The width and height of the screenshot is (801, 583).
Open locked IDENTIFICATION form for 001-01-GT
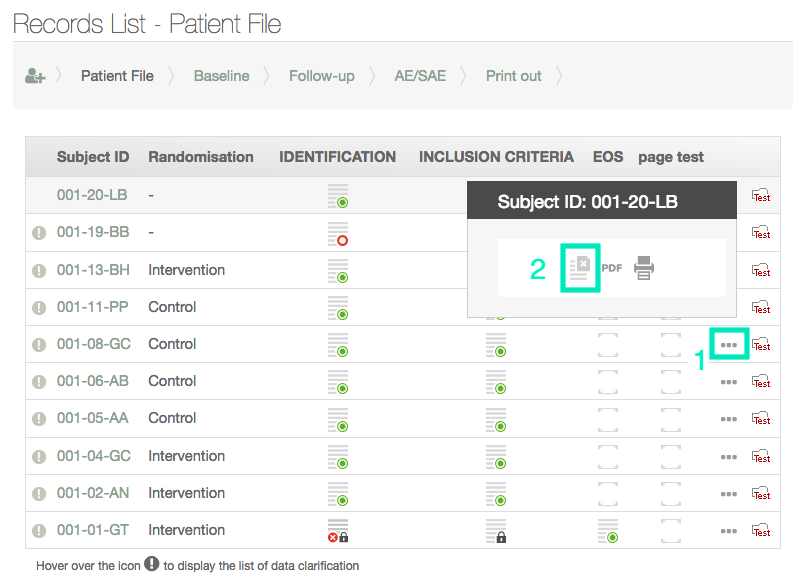(x=338, y=531)
